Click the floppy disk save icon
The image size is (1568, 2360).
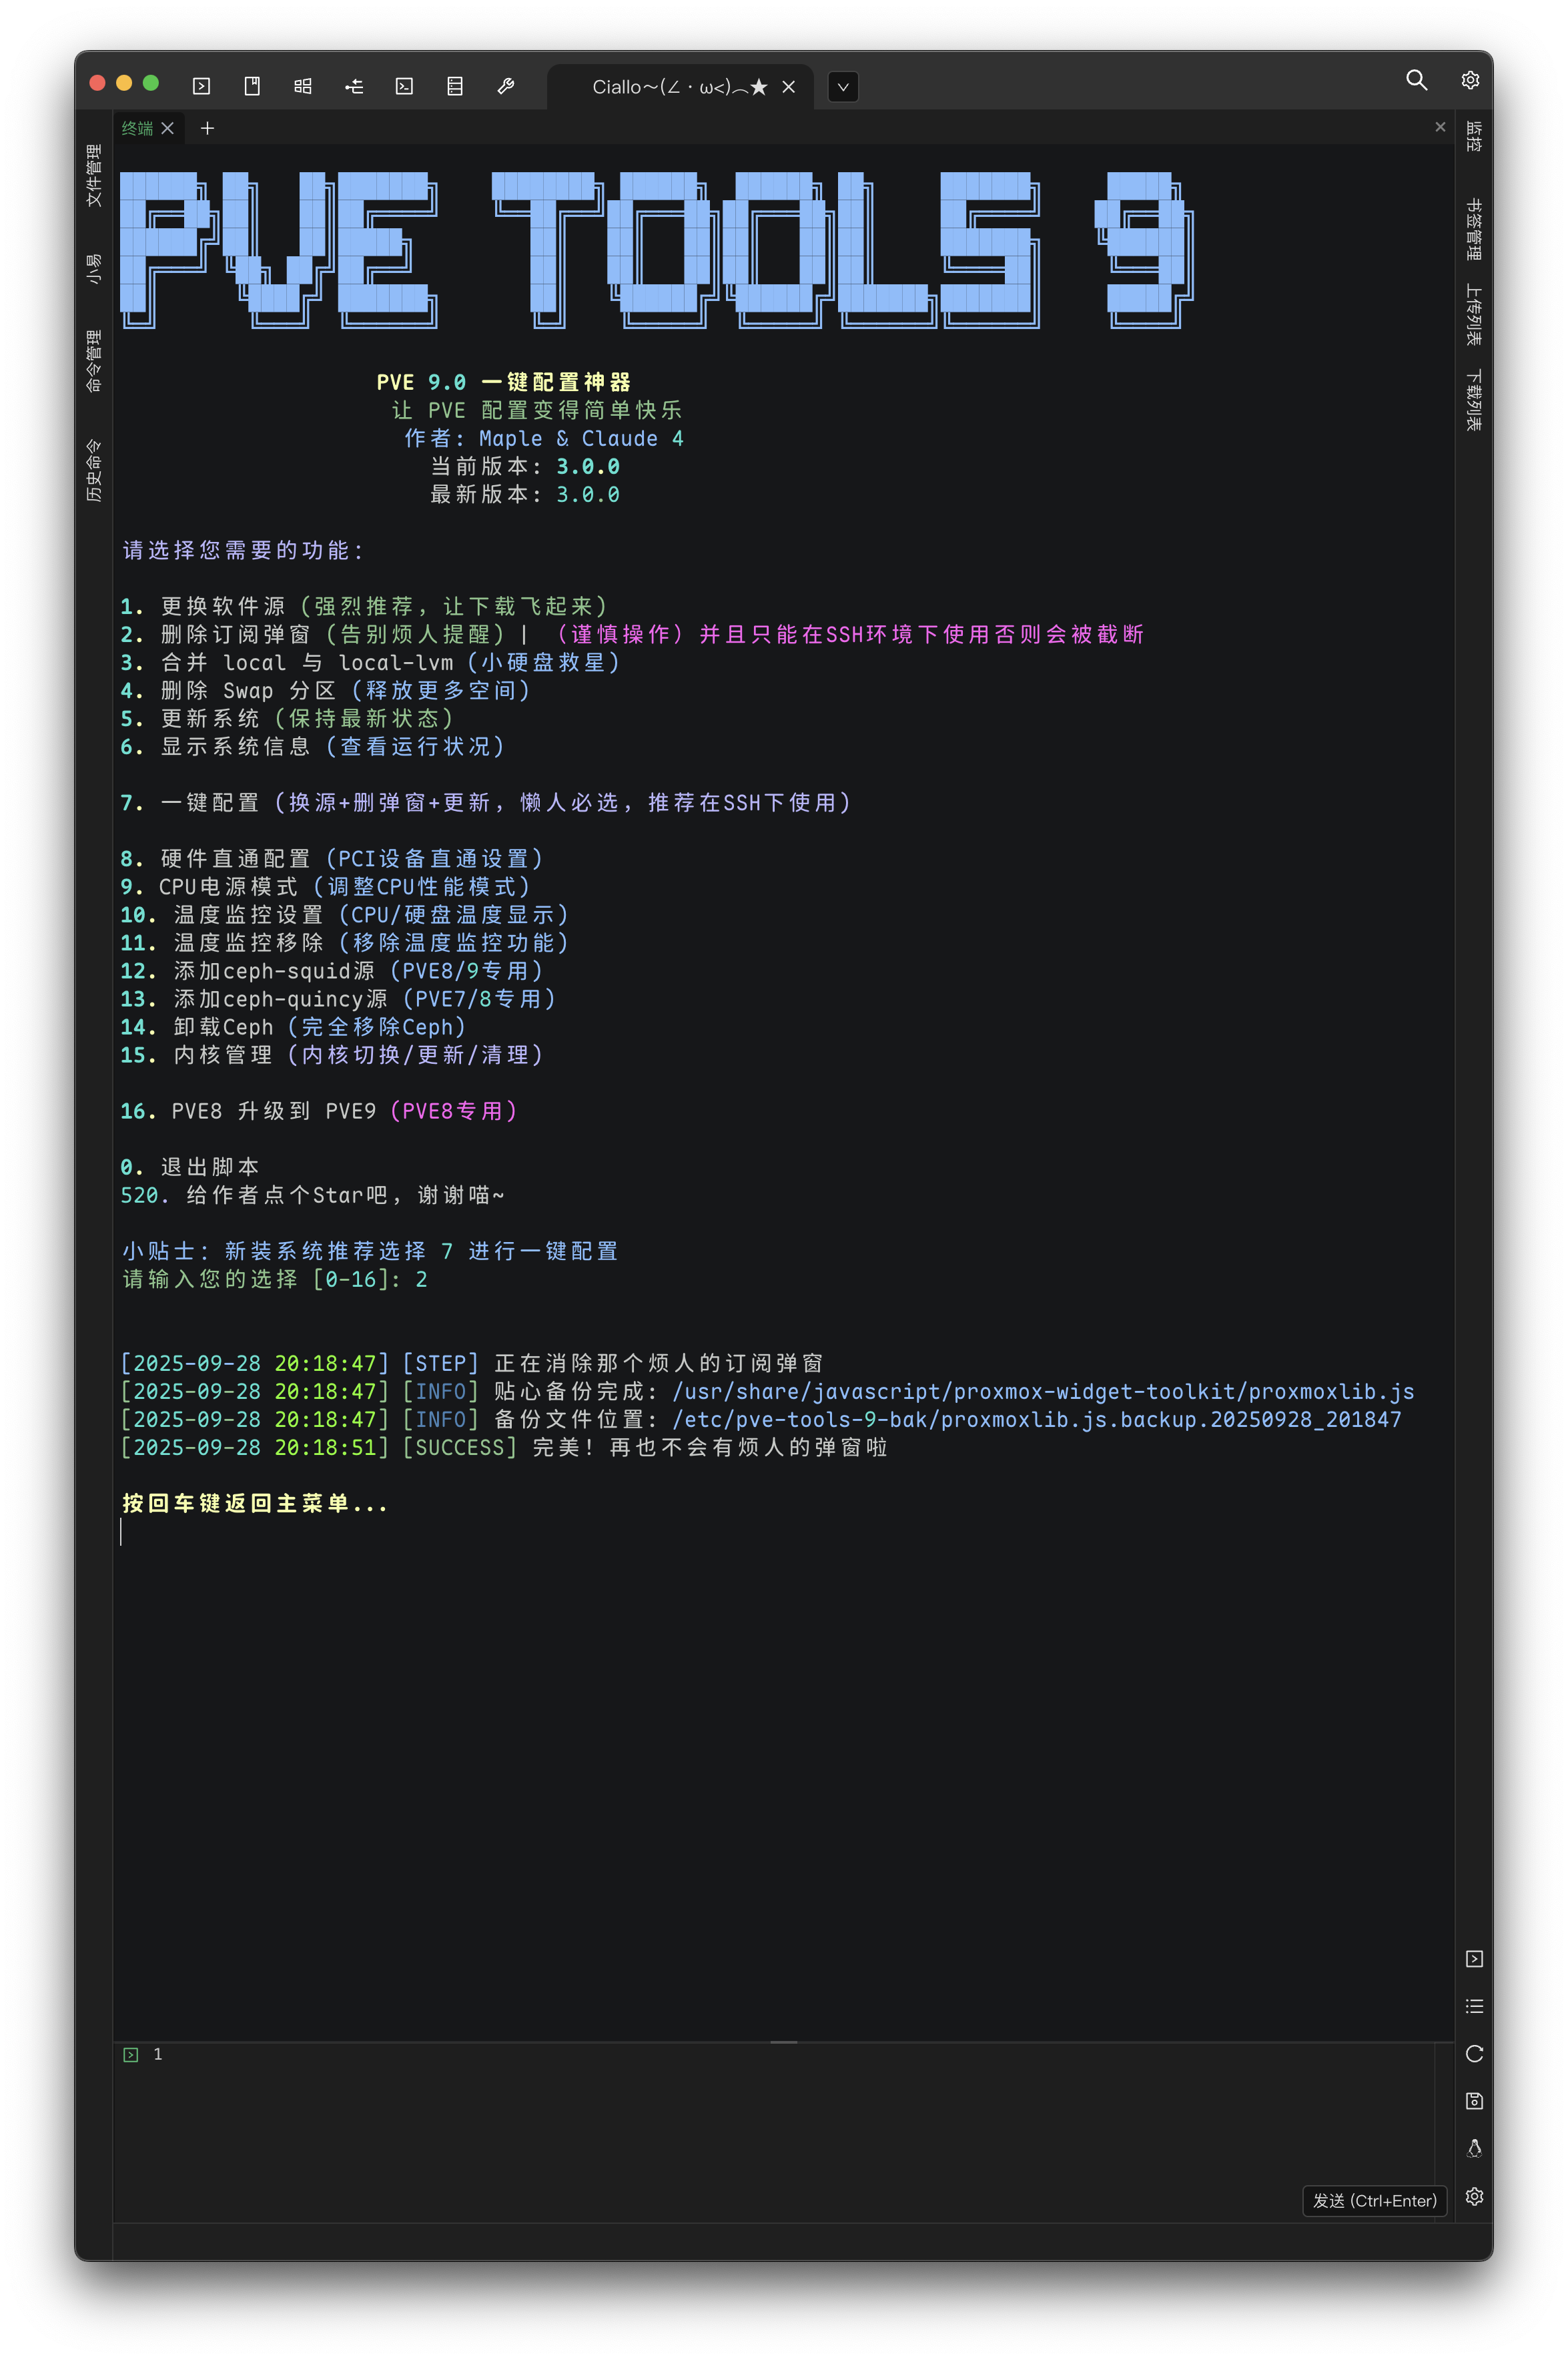(x=1474, y=2101)
